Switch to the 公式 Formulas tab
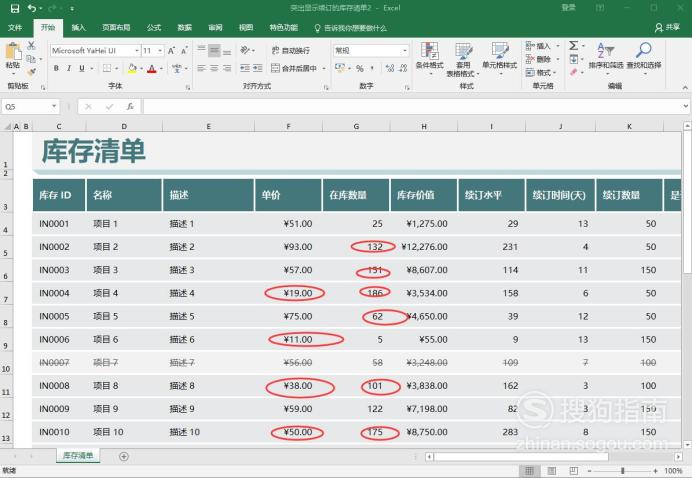The image size is (692, 478). [154, 27]
